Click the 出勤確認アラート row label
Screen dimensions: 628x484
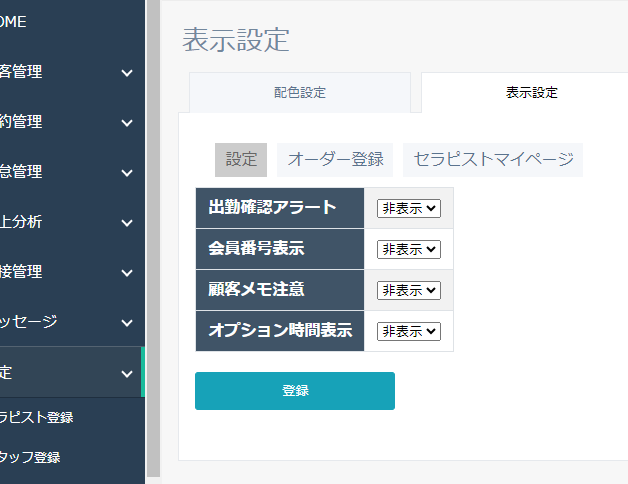[273, 208]
